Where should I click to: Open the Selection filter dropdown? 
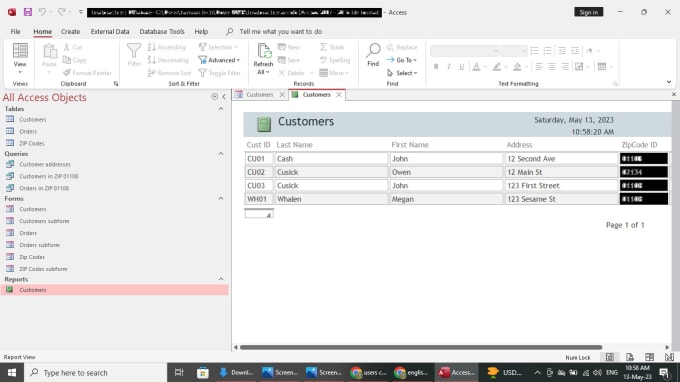click(x=218, y=47)
